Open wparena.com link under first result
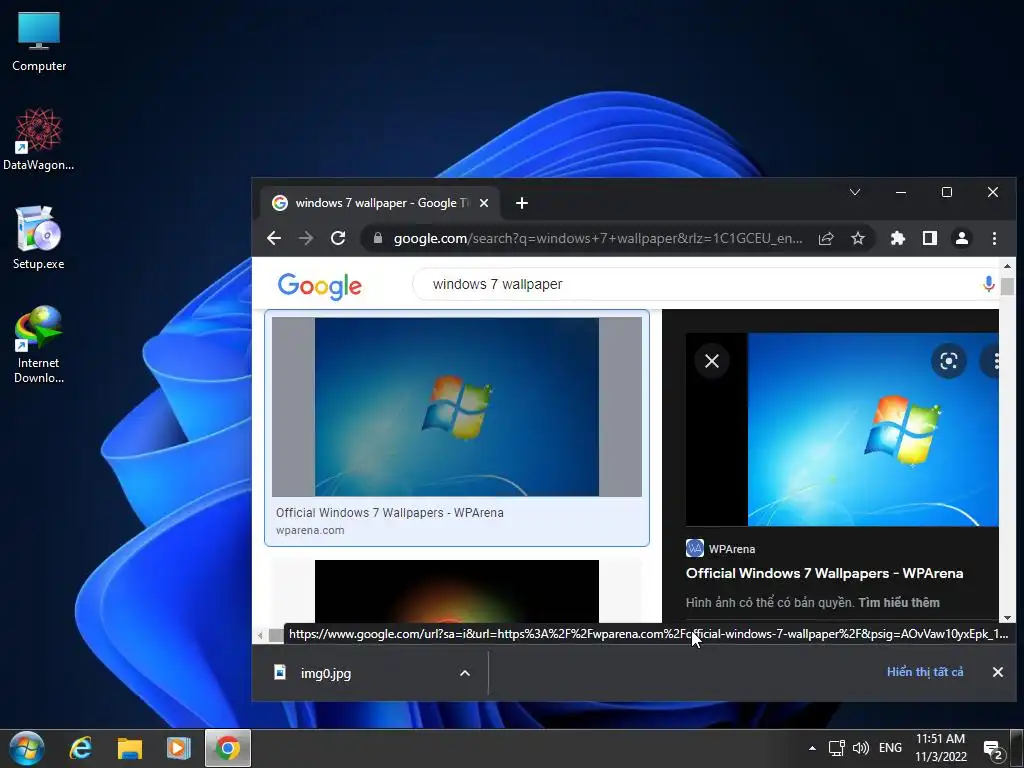This screenshot has width=1024, height=768. pyautogui.click(x=310, y=530)
